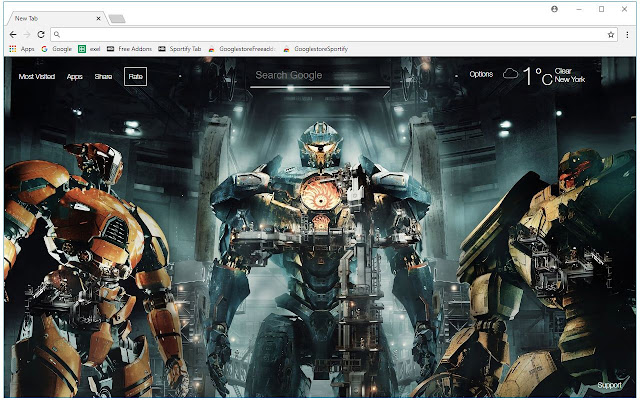This screenshot has width=640, height=400.
Task: Open the user profile icon
Action: (554, 9)
